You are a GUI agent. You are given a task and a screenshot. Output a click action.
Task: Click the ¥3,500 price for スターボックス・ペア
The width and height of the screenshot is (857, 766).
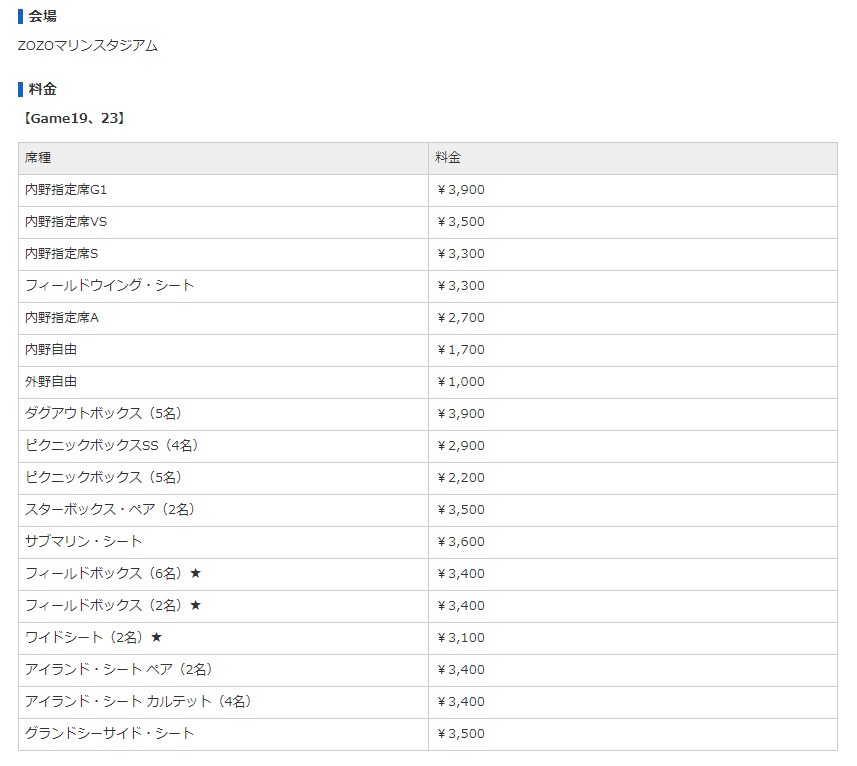[460, 510]
